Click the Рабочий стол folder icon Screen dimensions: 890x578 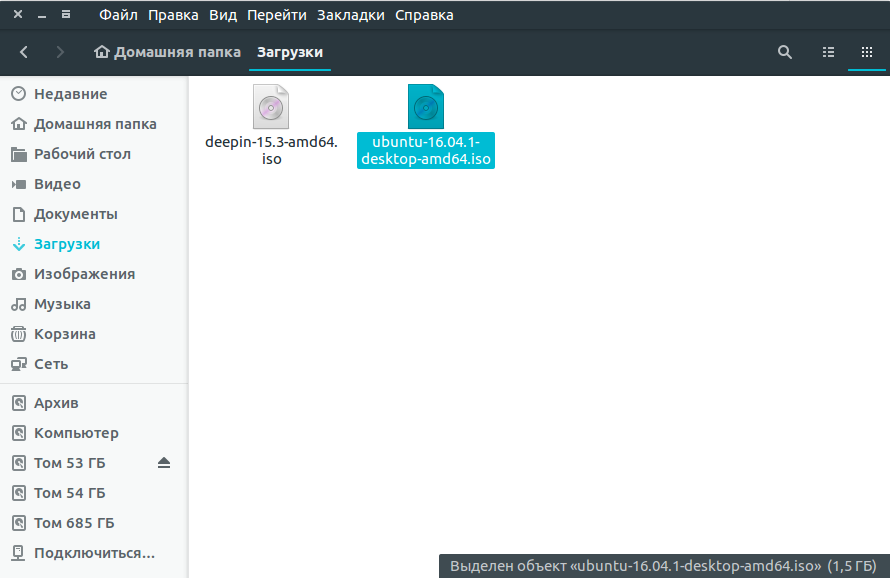(x=19, y=154)
